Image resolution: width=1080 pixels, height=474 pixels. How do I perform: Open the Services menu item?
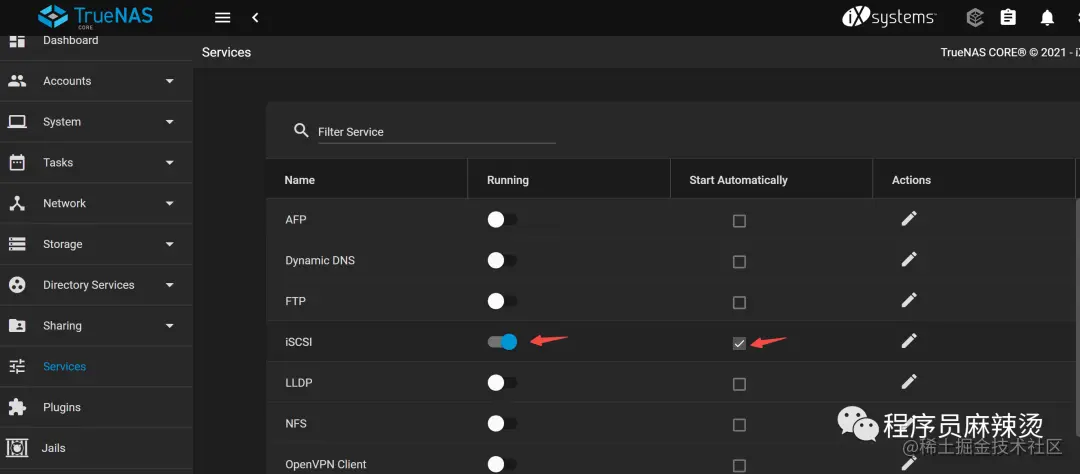(x=96, y=366)
